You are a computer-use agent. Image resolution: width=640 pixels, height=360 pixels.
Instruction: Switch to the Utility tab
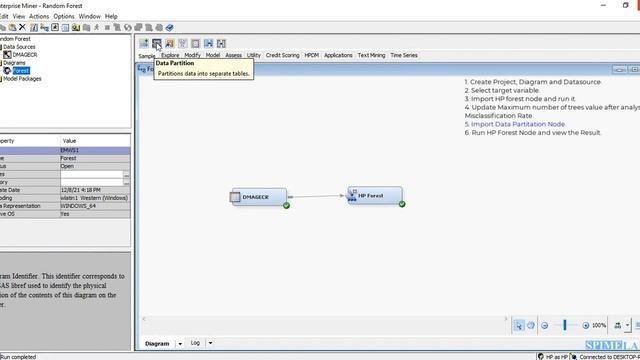coord(253,55)
